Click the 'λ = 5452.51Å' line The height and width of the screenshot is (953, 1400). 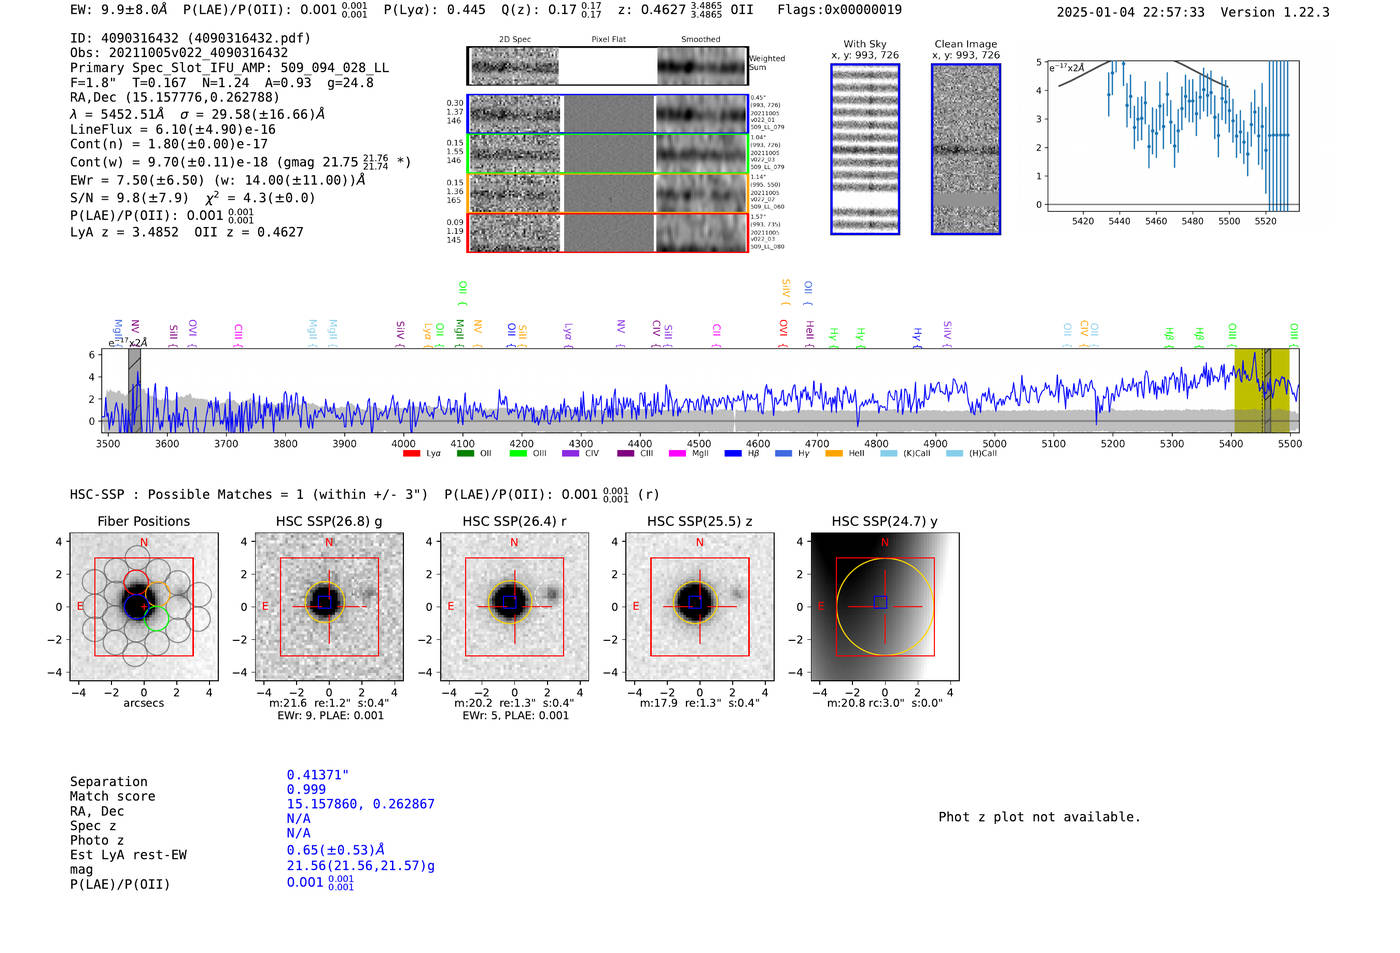[x=117, y=114]
